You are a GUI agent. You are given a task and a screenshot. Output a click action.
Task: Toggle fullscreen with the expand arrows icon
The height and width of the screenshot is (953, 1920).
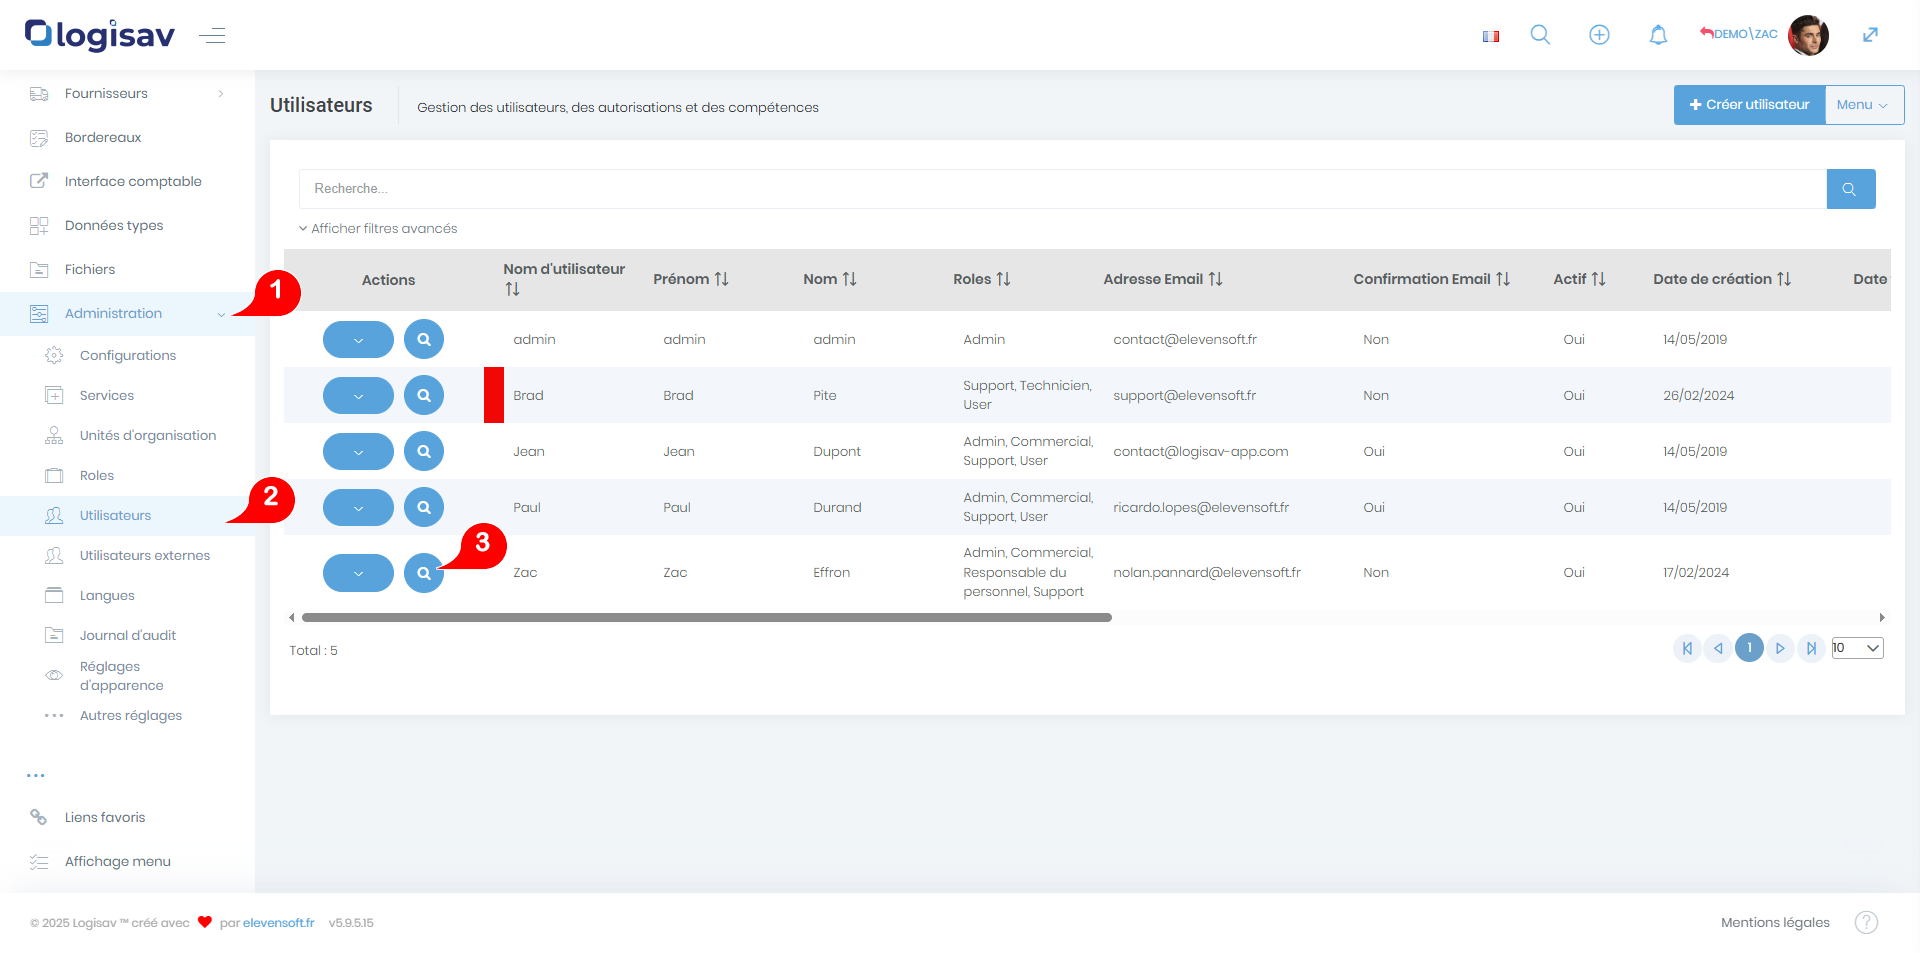pyautogui.click(x=1870, y=35)
